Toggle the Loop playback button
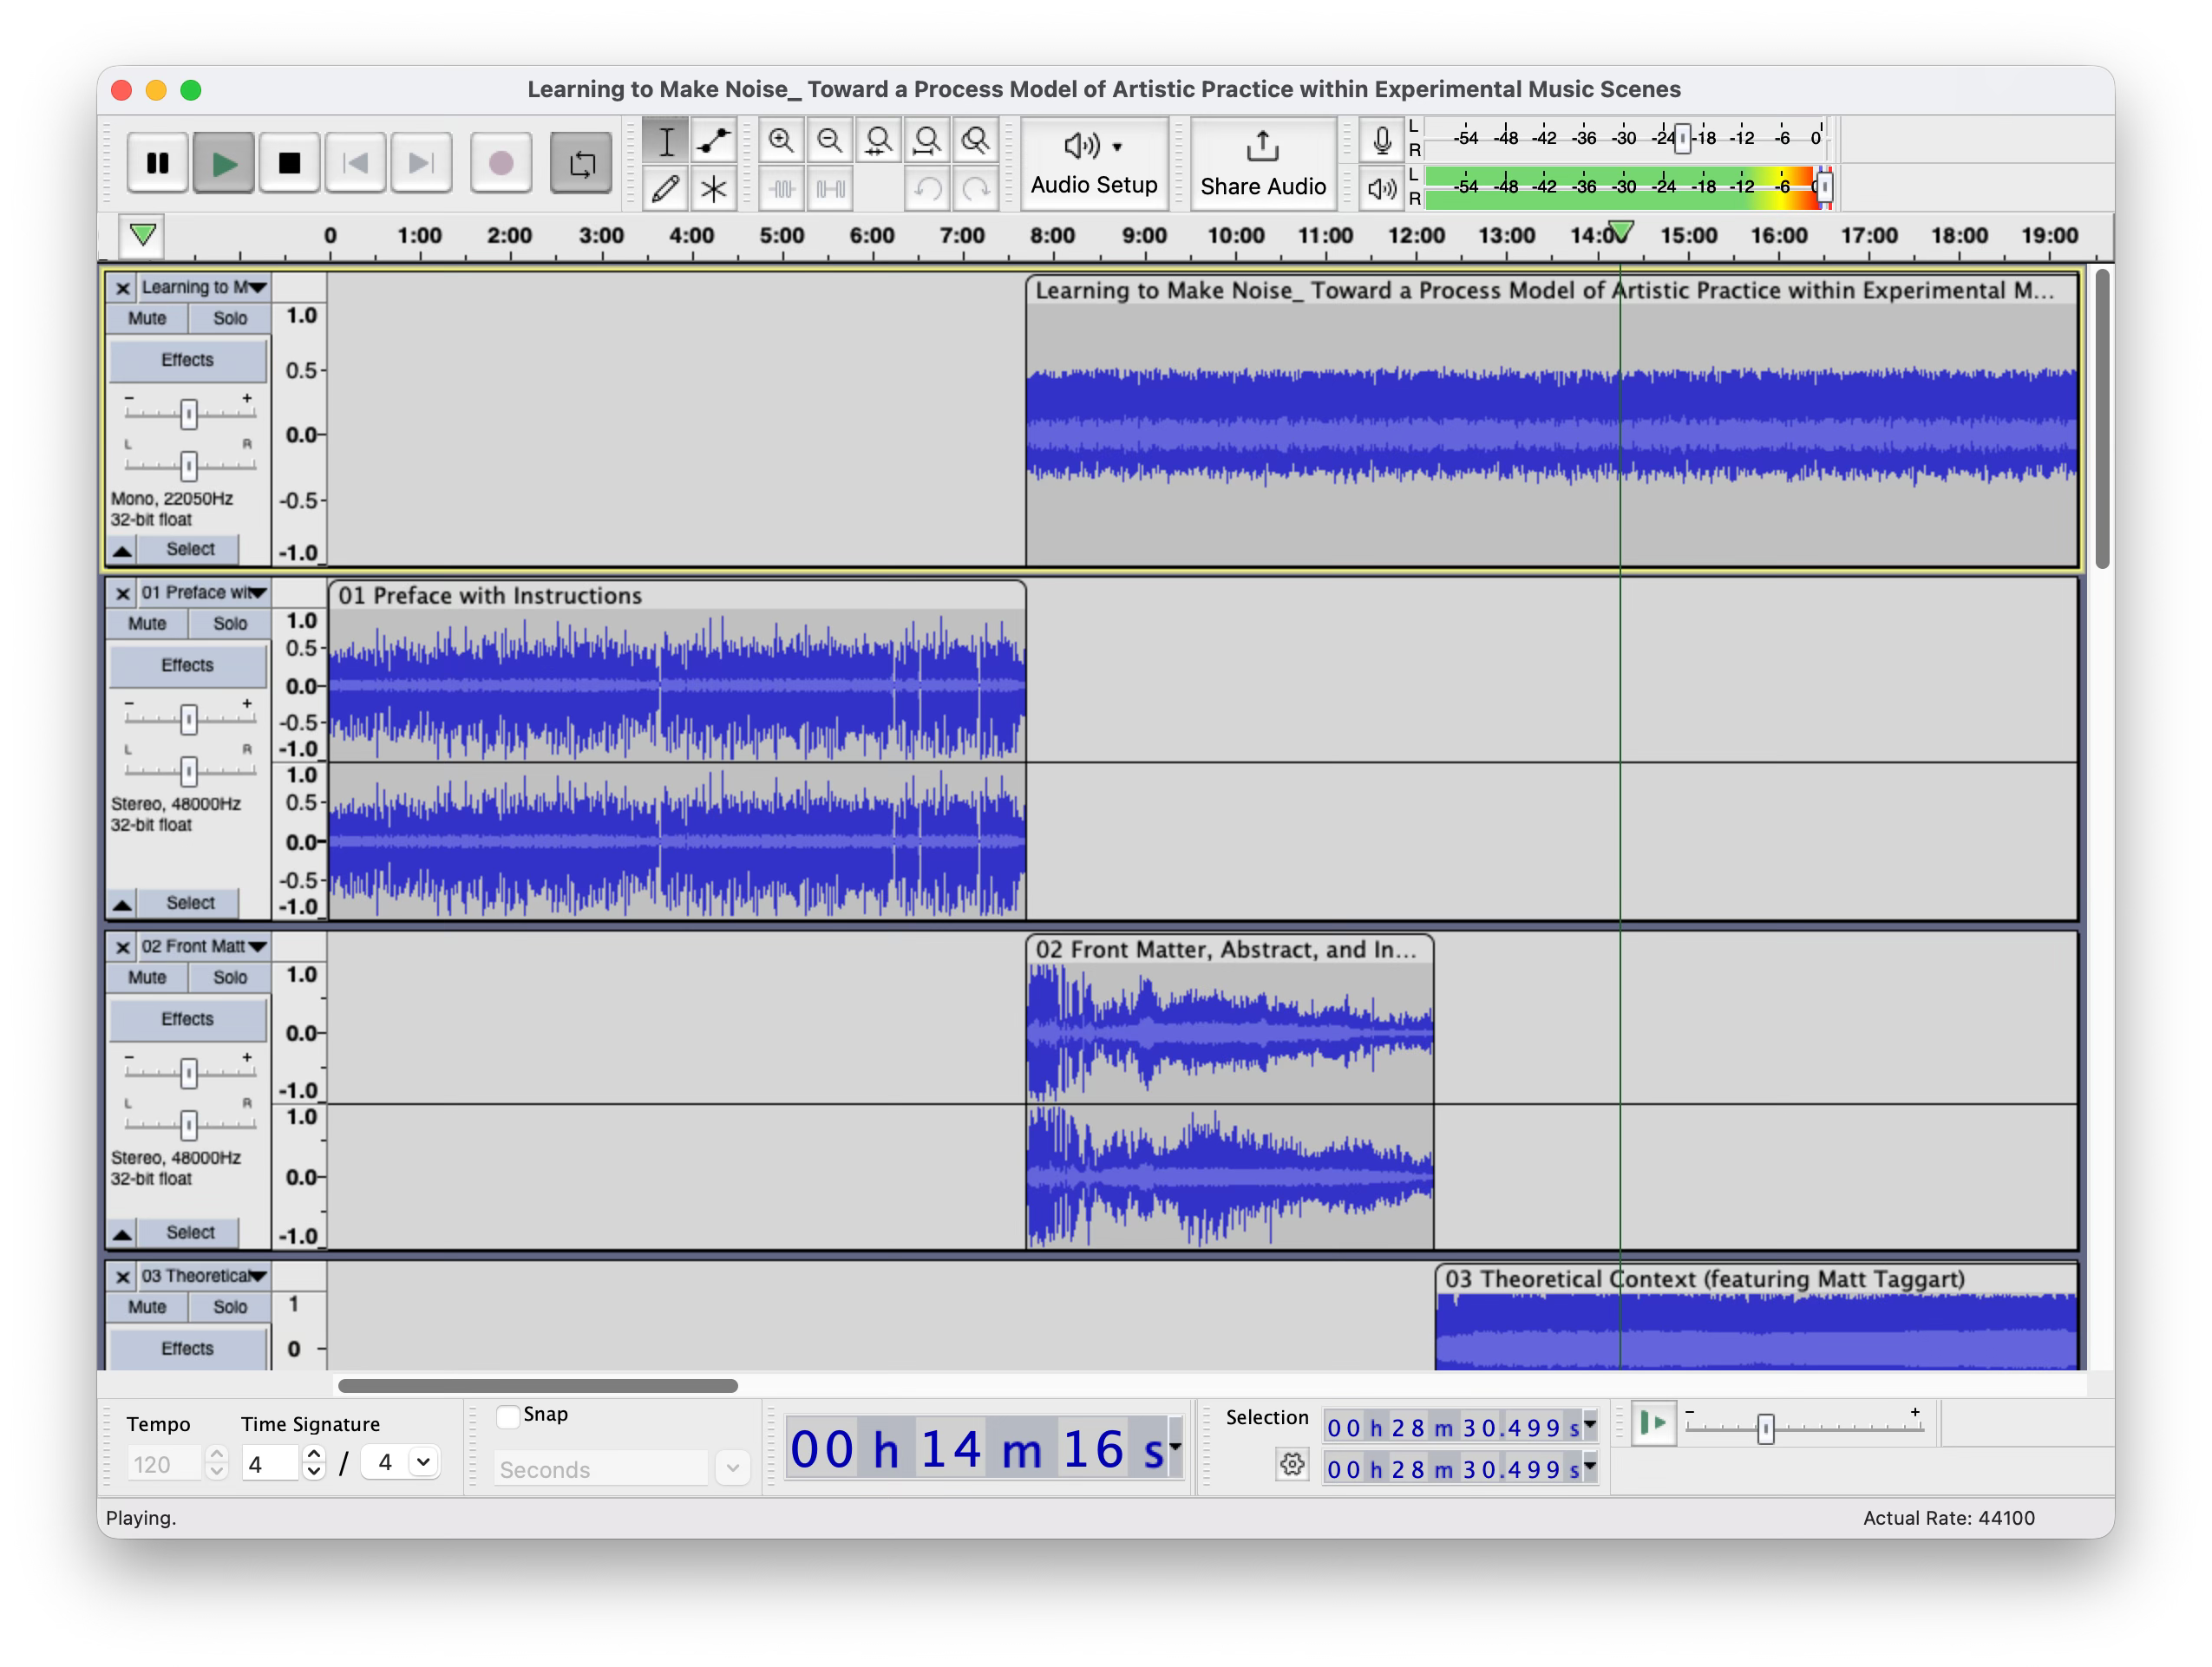This screenshot has width=2212, height=1667. click(x=581, y=163)
